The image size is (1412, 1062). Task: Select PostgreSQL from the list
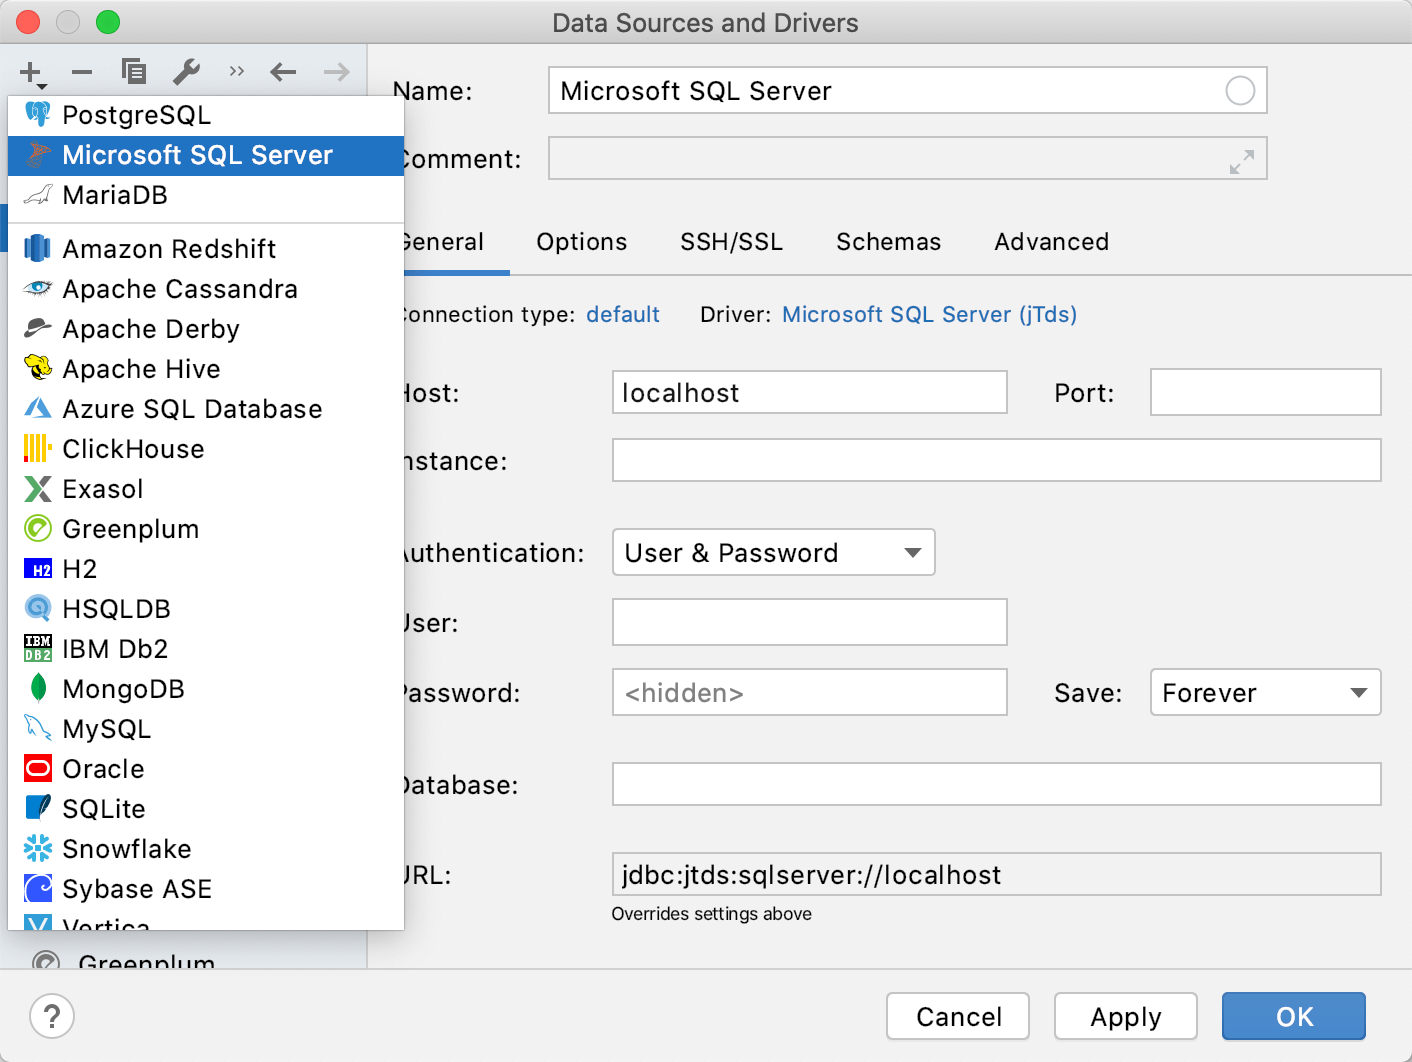206,115
